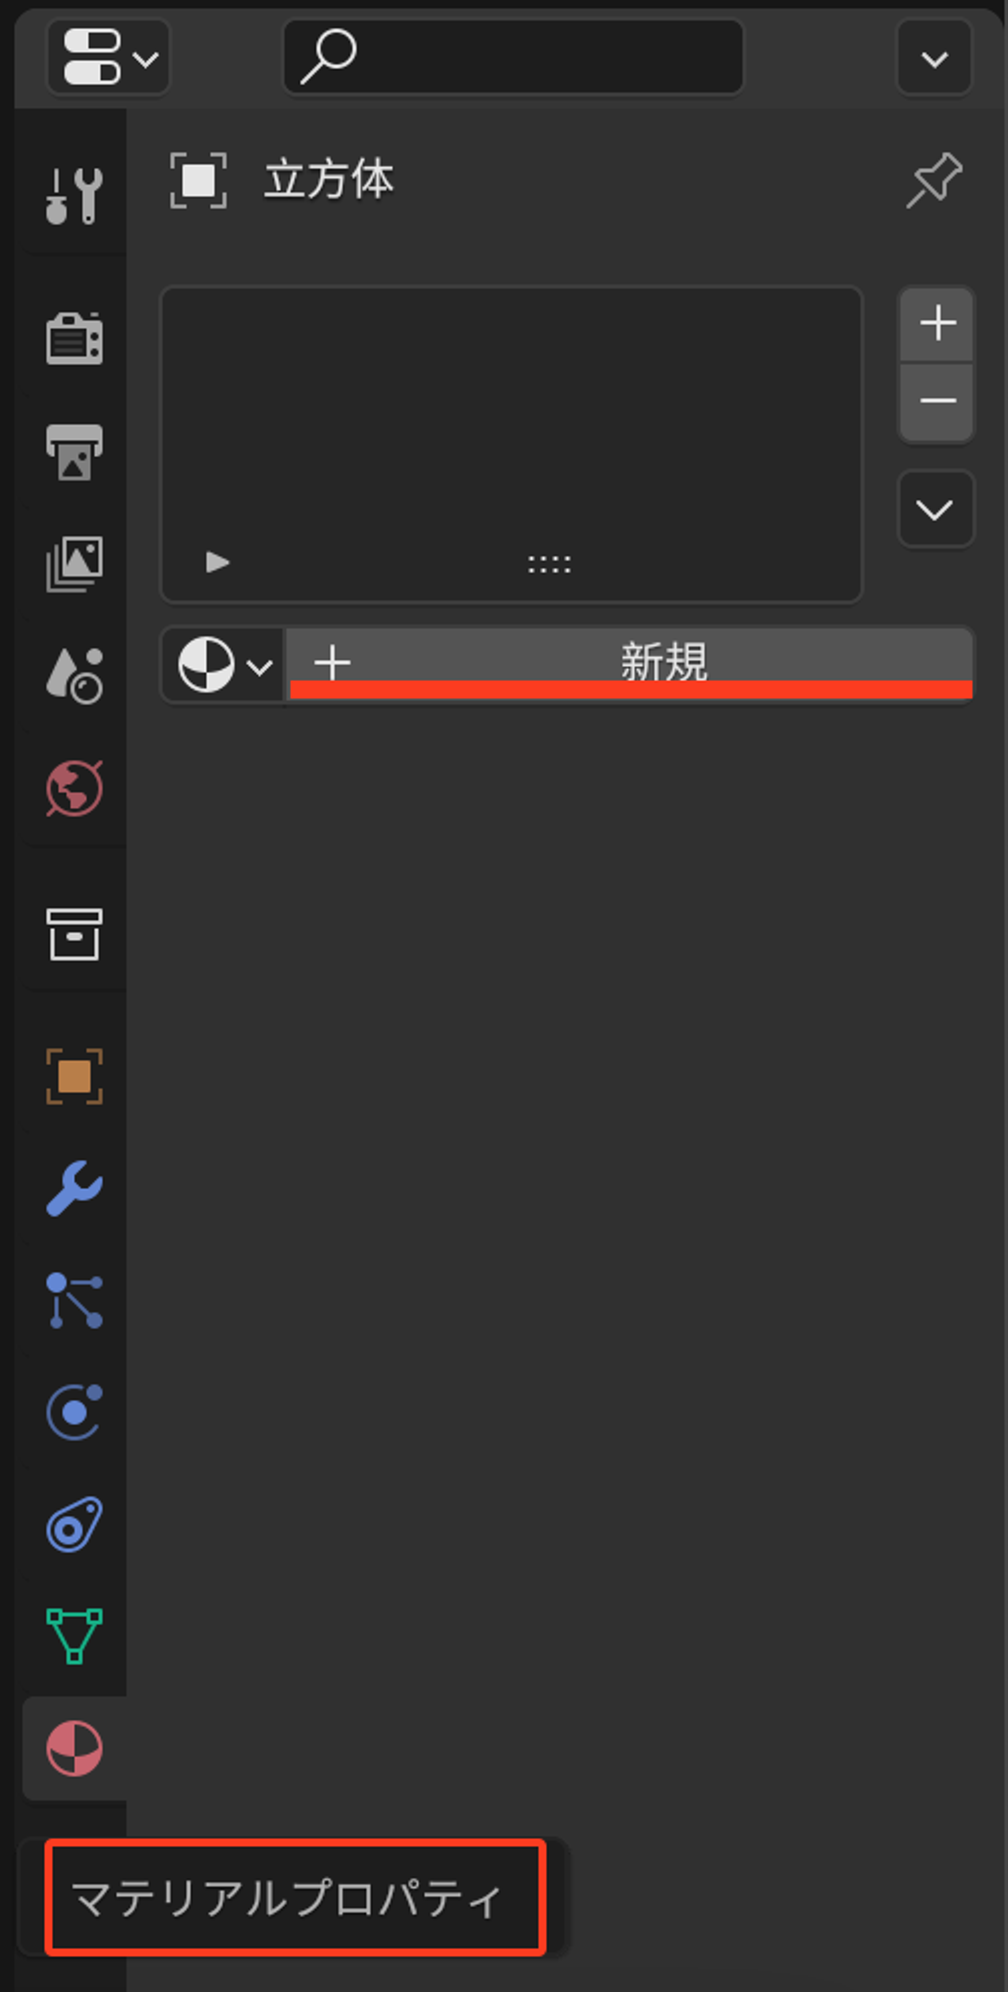
Task: Expand material slot specials chevron menu
Action: (935, 510)
